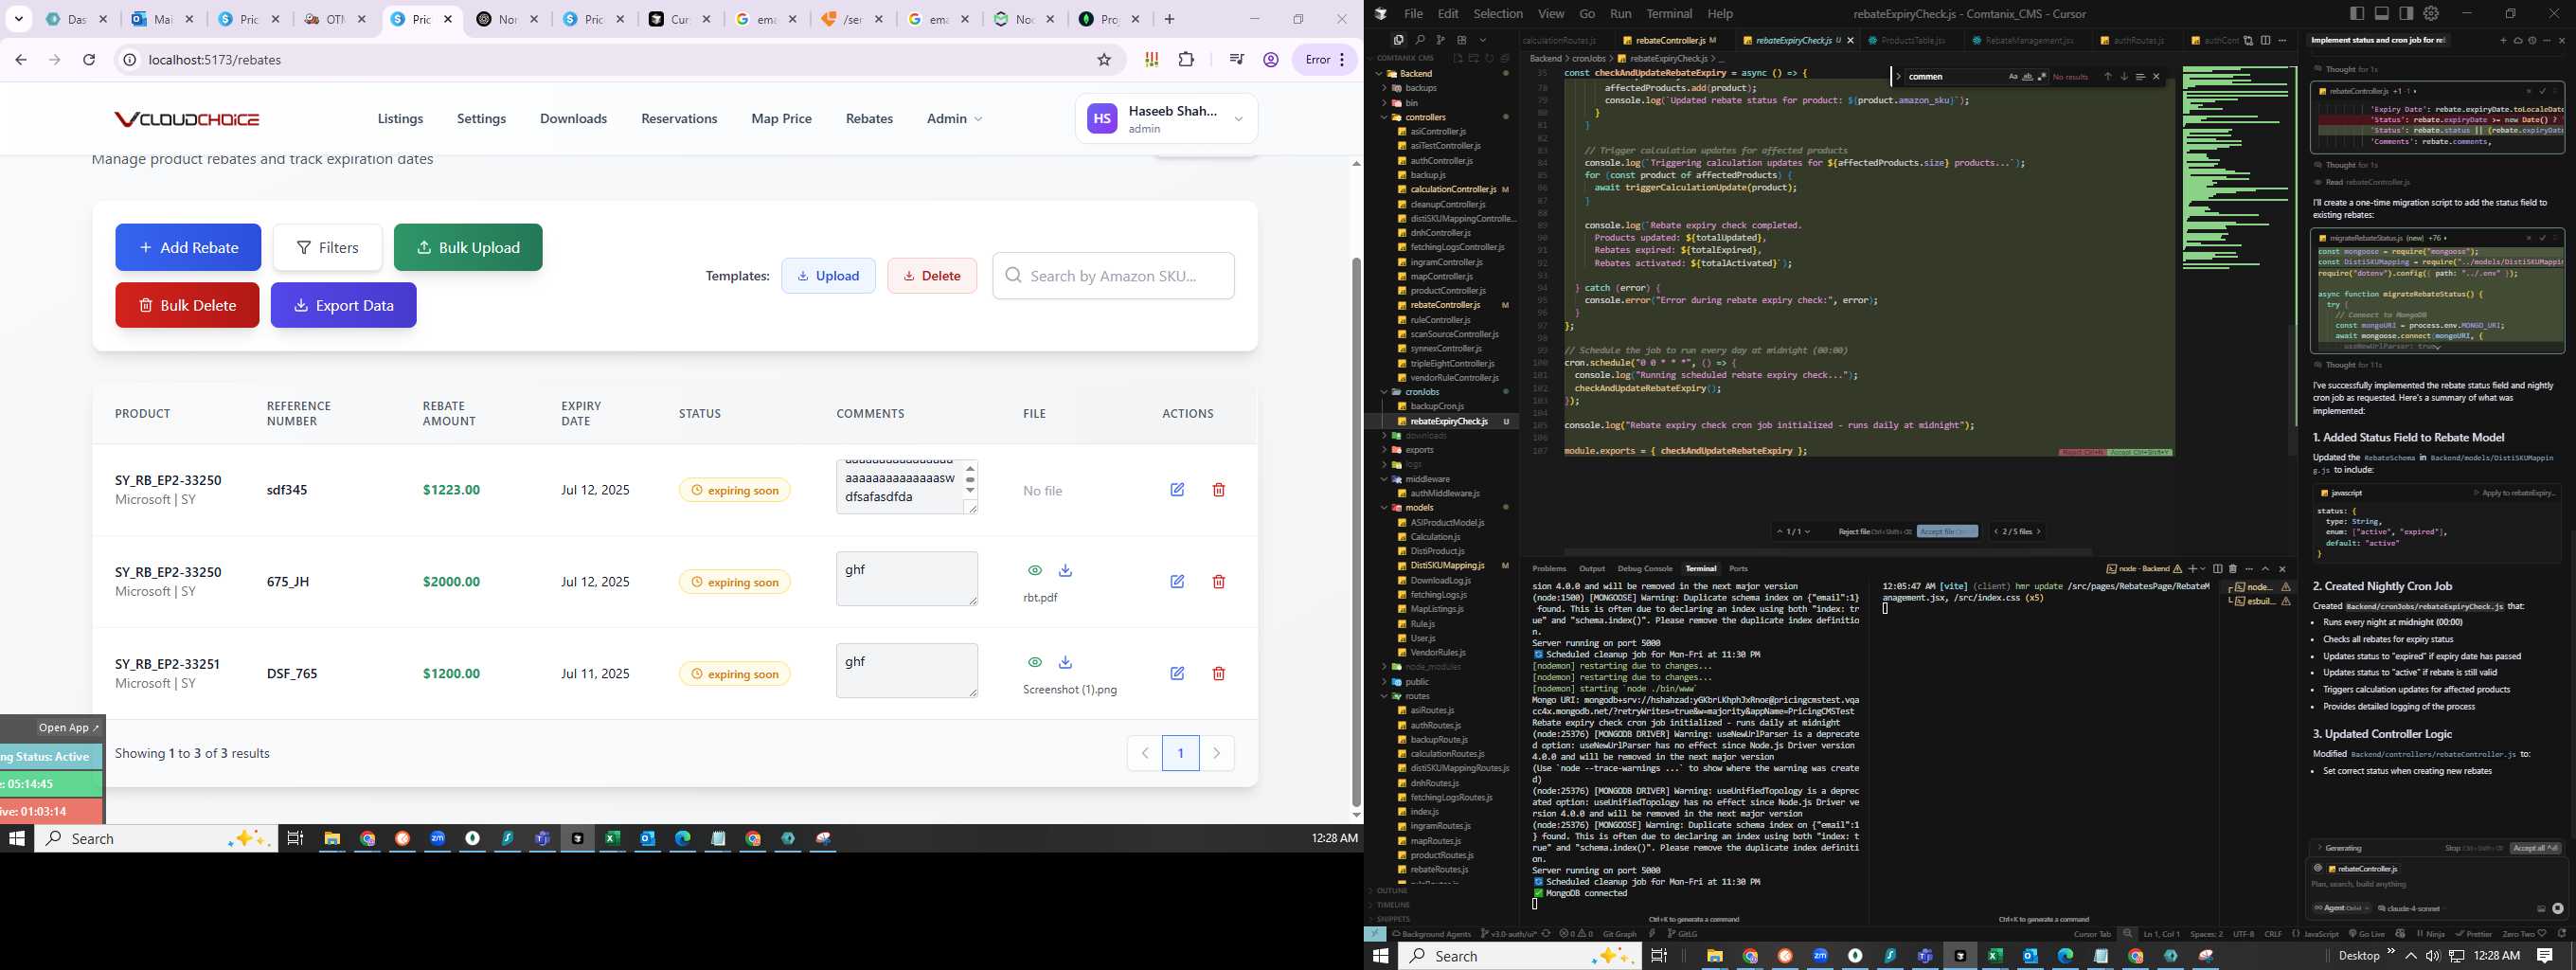
Task: Open the Terminal menu in Cursor
Action: point(1669,14)
